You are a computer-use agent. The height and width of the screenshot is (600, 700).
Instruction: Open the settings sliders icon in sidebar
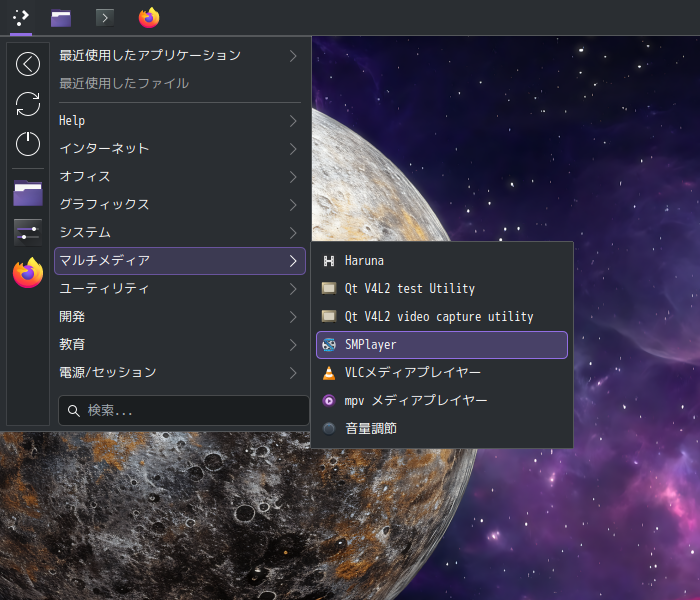click(28, 232)
